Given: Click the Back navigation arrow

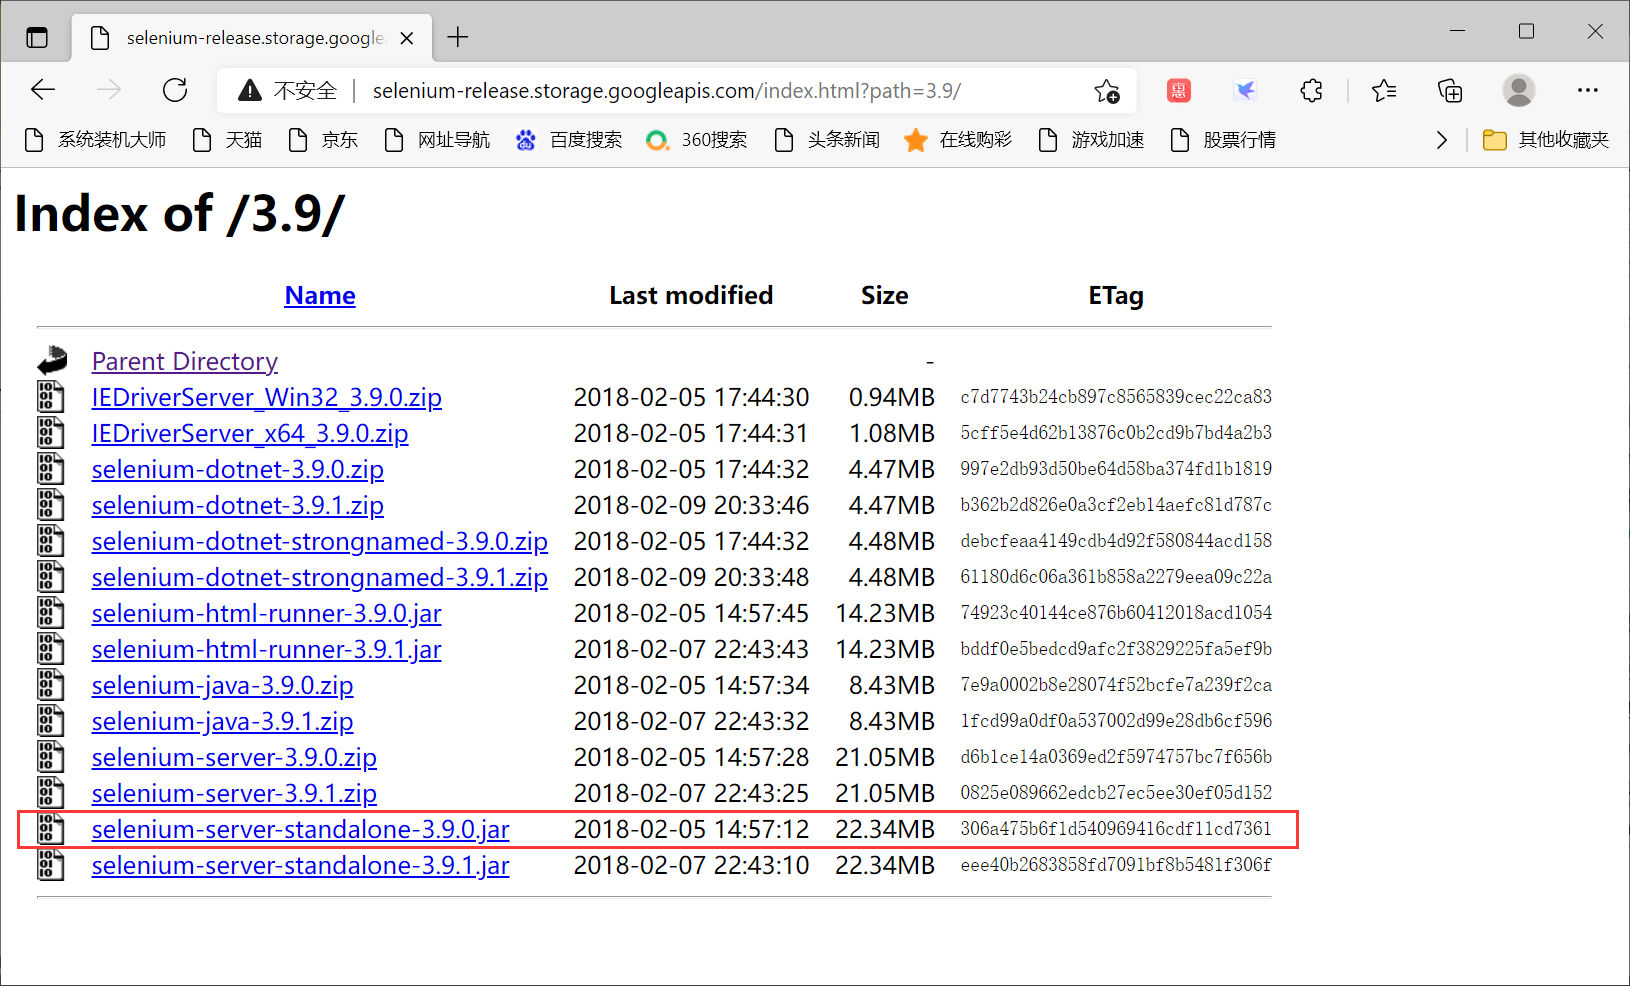Looking at the screenshot, I should tap(43, 90).
